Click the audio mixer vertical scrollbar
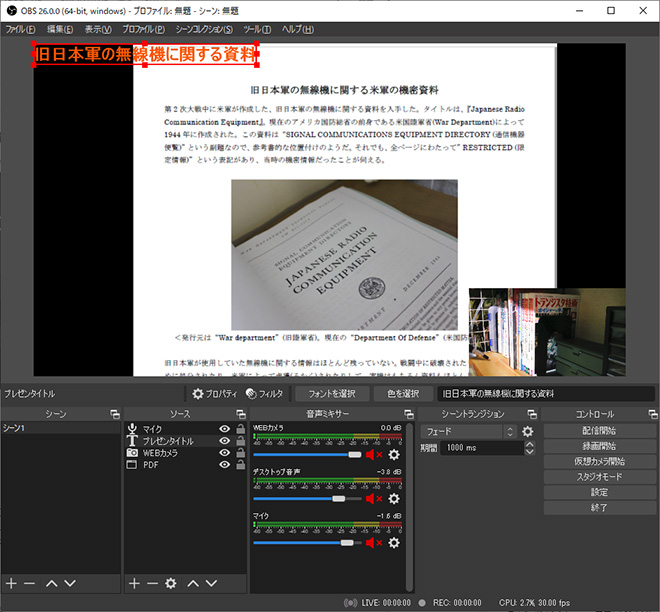 coord(410,507)
